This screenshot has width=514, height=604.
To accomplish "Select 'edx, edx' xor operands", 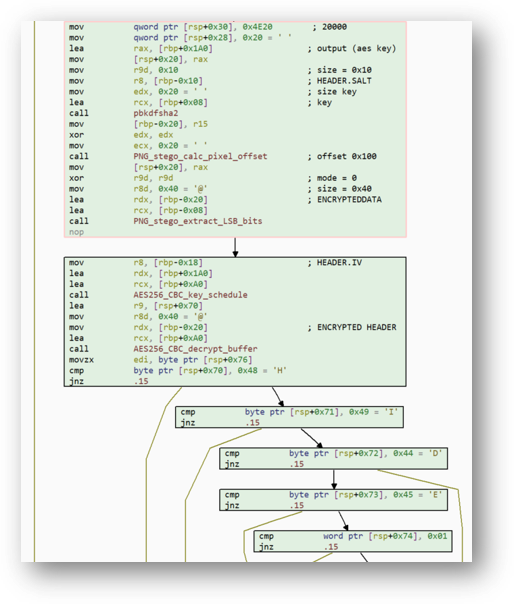I will pos(153,135).
